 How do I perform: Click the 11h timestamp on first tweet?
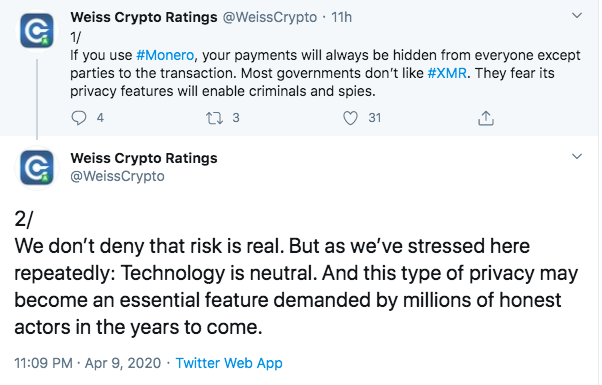coord(341,17)
